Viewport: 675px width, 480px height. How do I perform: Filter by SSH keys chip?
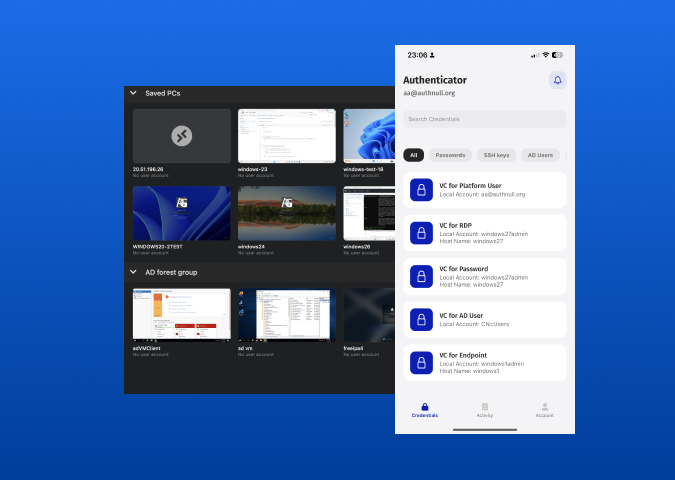pyautogui.click(x=496, y=155)
